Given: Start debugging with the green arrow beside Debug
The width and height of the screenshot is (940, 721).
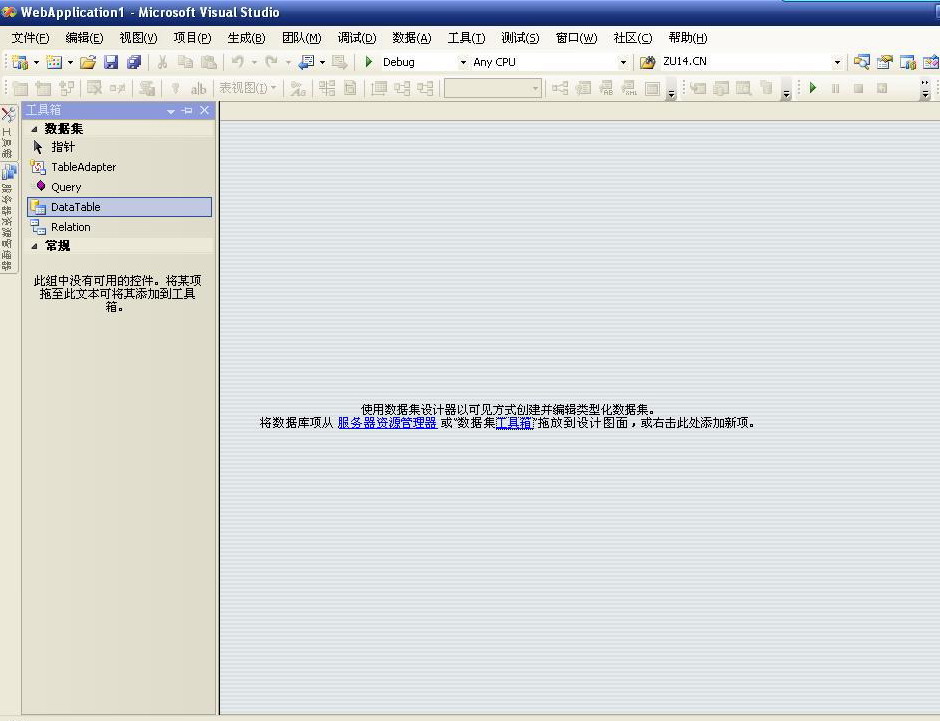Looking at the screenshot, I should [x=369, y=62].
